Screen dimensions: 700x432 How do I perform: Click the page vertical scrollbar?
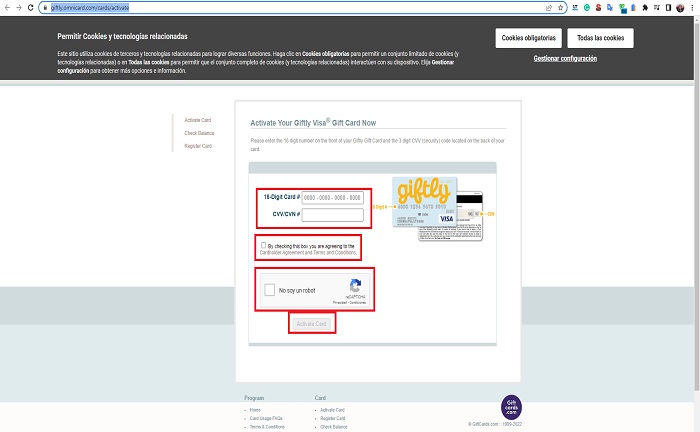(x=696, y=205)
